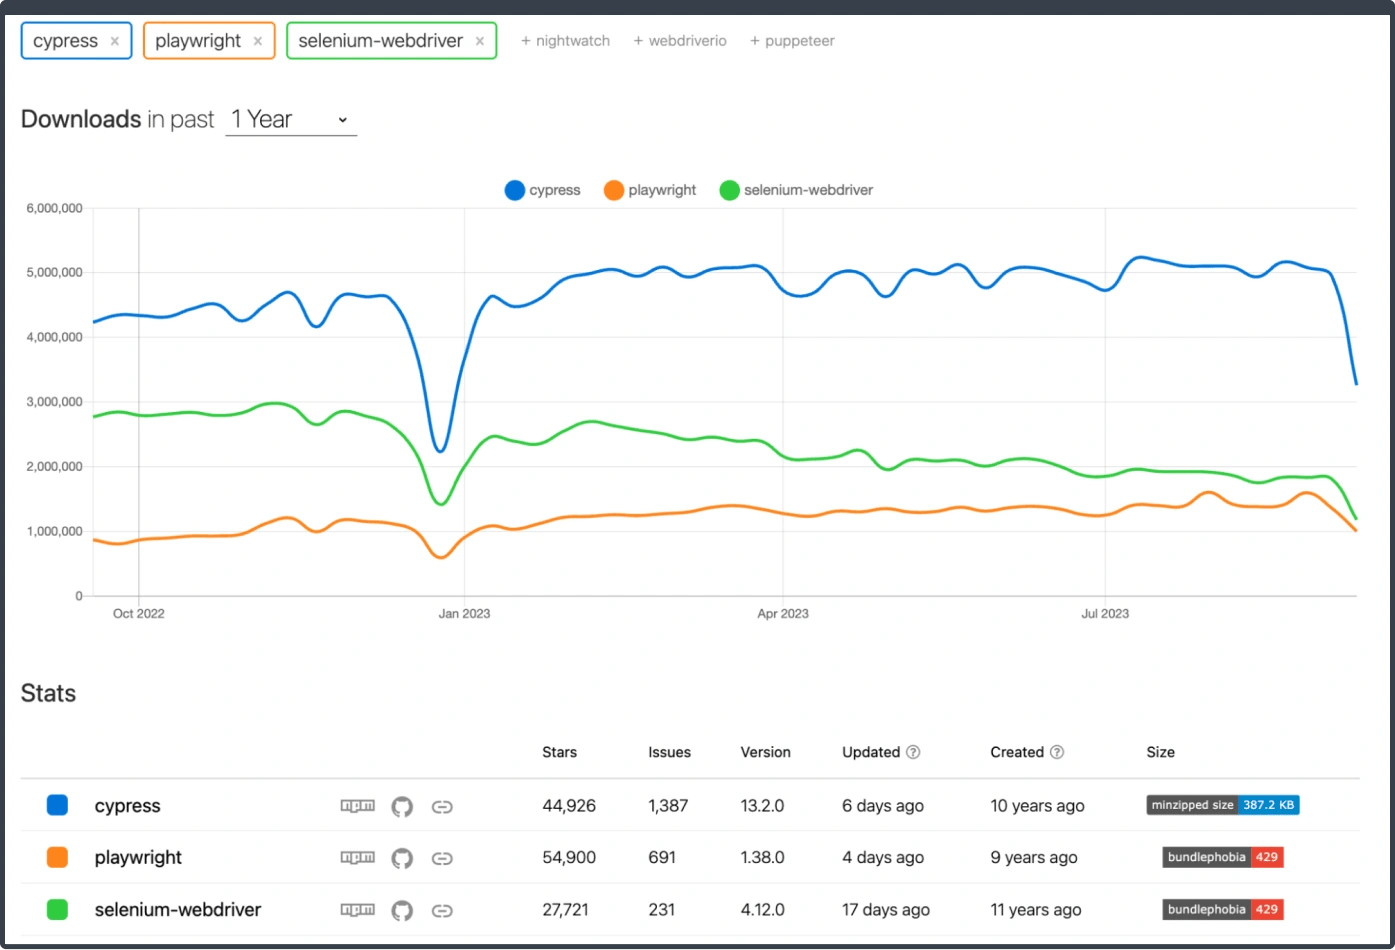
Task: Open GitHub icon in selenium-webdriver row
Action: pos(402,910)
